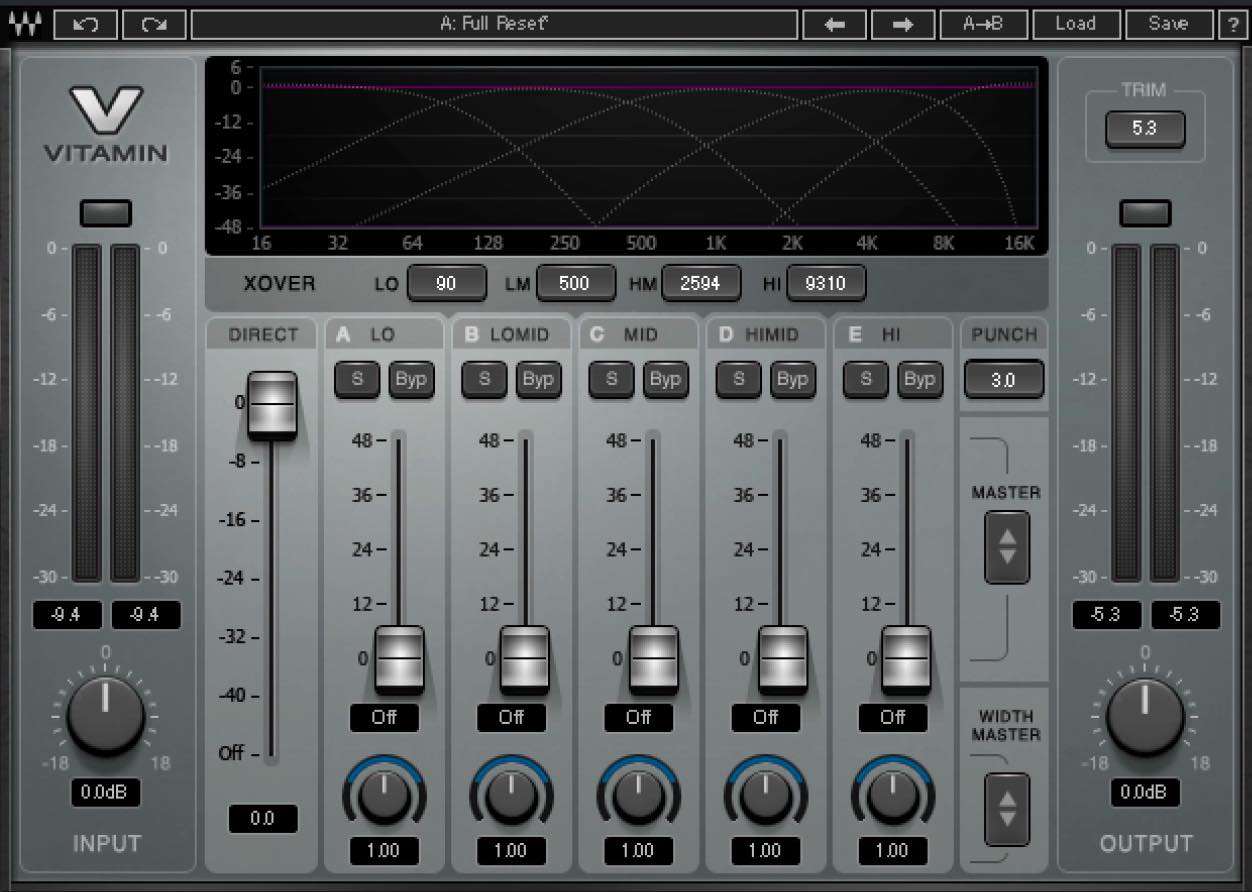Select the HM crossover frequency field

click(700, 284)
